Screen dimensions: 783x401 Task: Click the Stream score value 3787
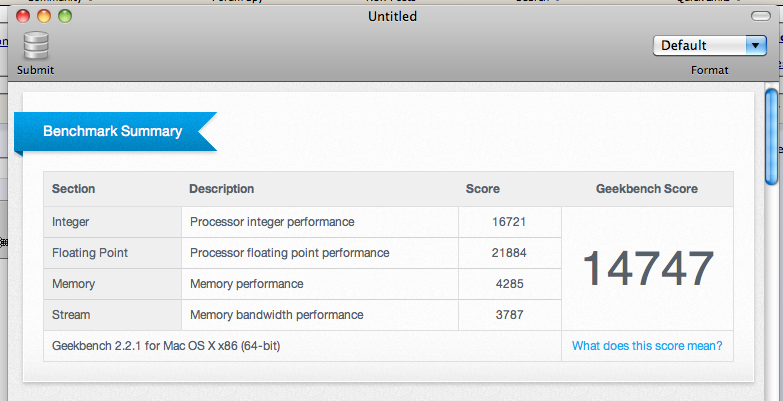click(509, 315)
